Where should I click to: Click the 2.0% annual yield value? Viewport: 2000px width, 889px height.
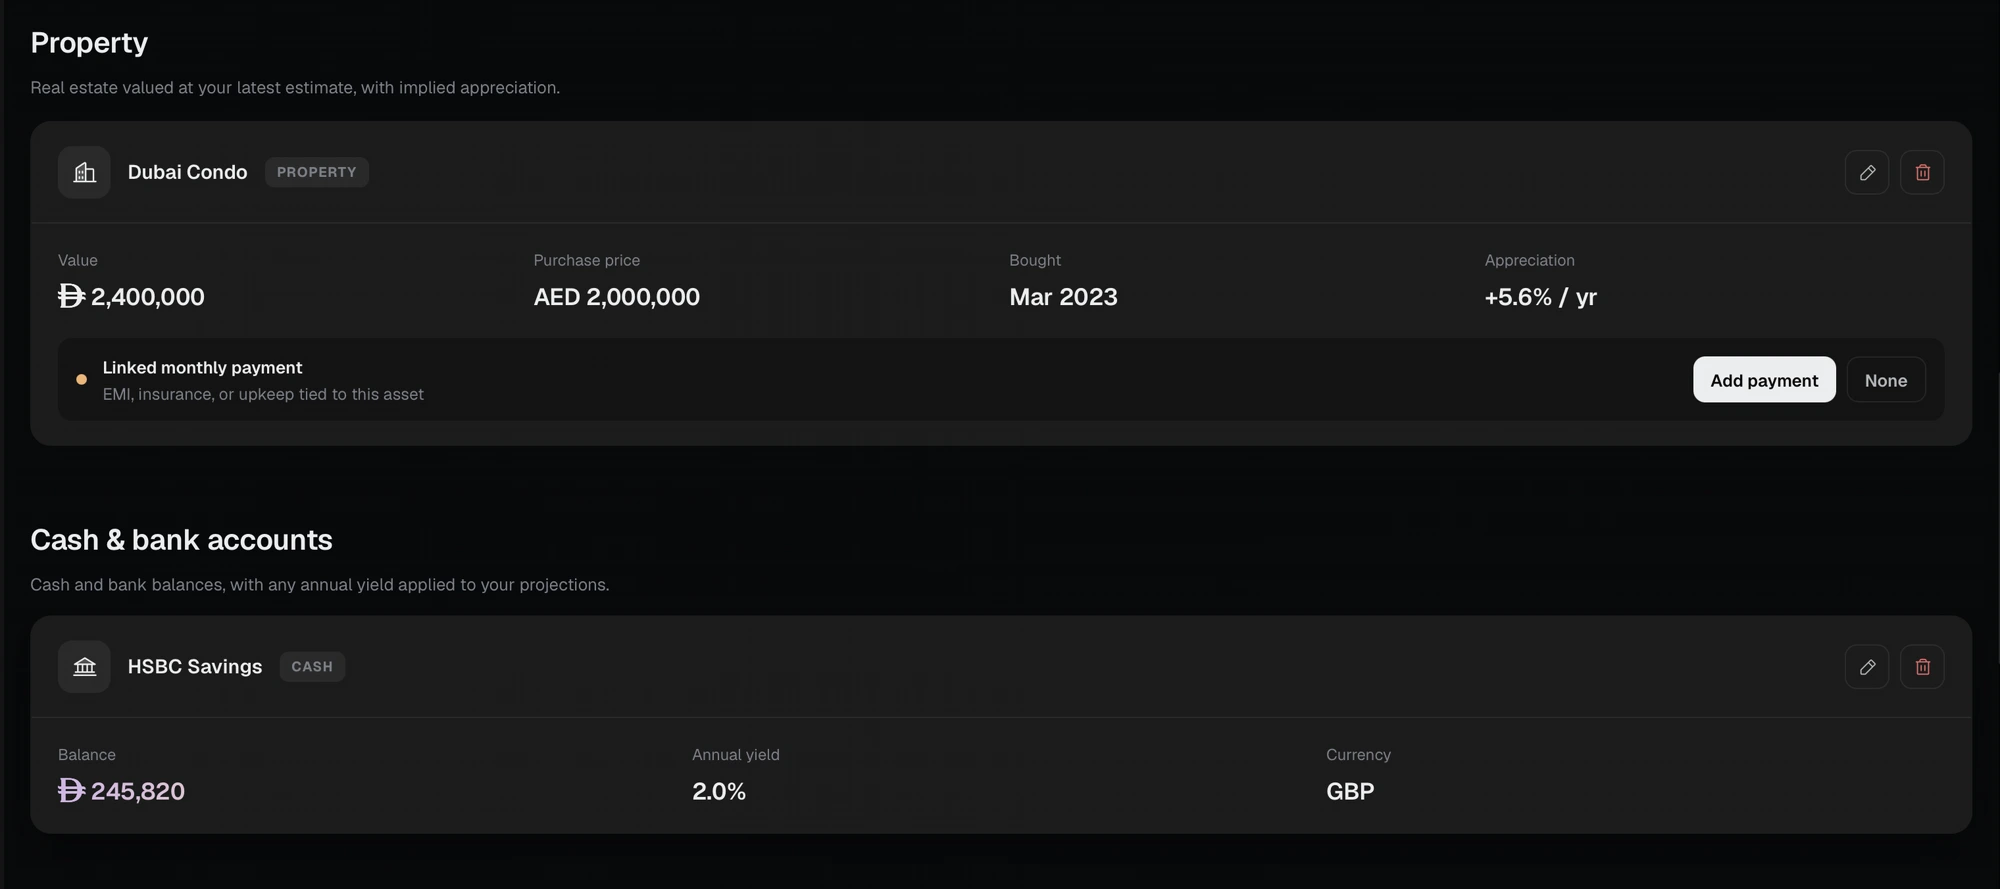719,791
